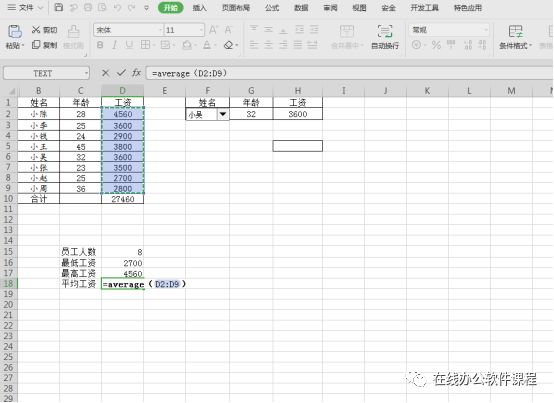Open the font size 11 dropdown
Viewport: 554px width, 403px height.
(x=201, y=30)
